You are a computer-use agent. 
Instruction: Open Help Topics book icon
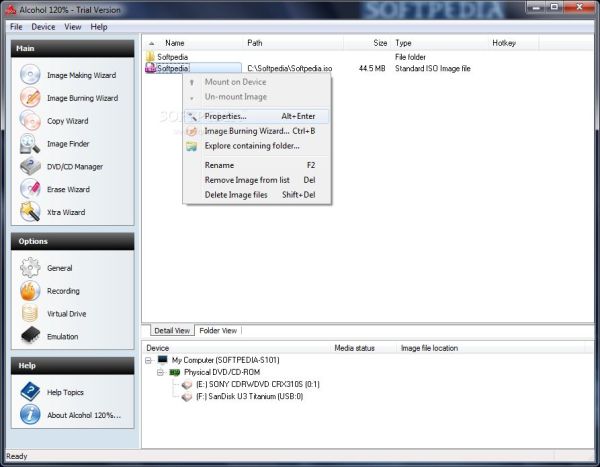point(30,392)
